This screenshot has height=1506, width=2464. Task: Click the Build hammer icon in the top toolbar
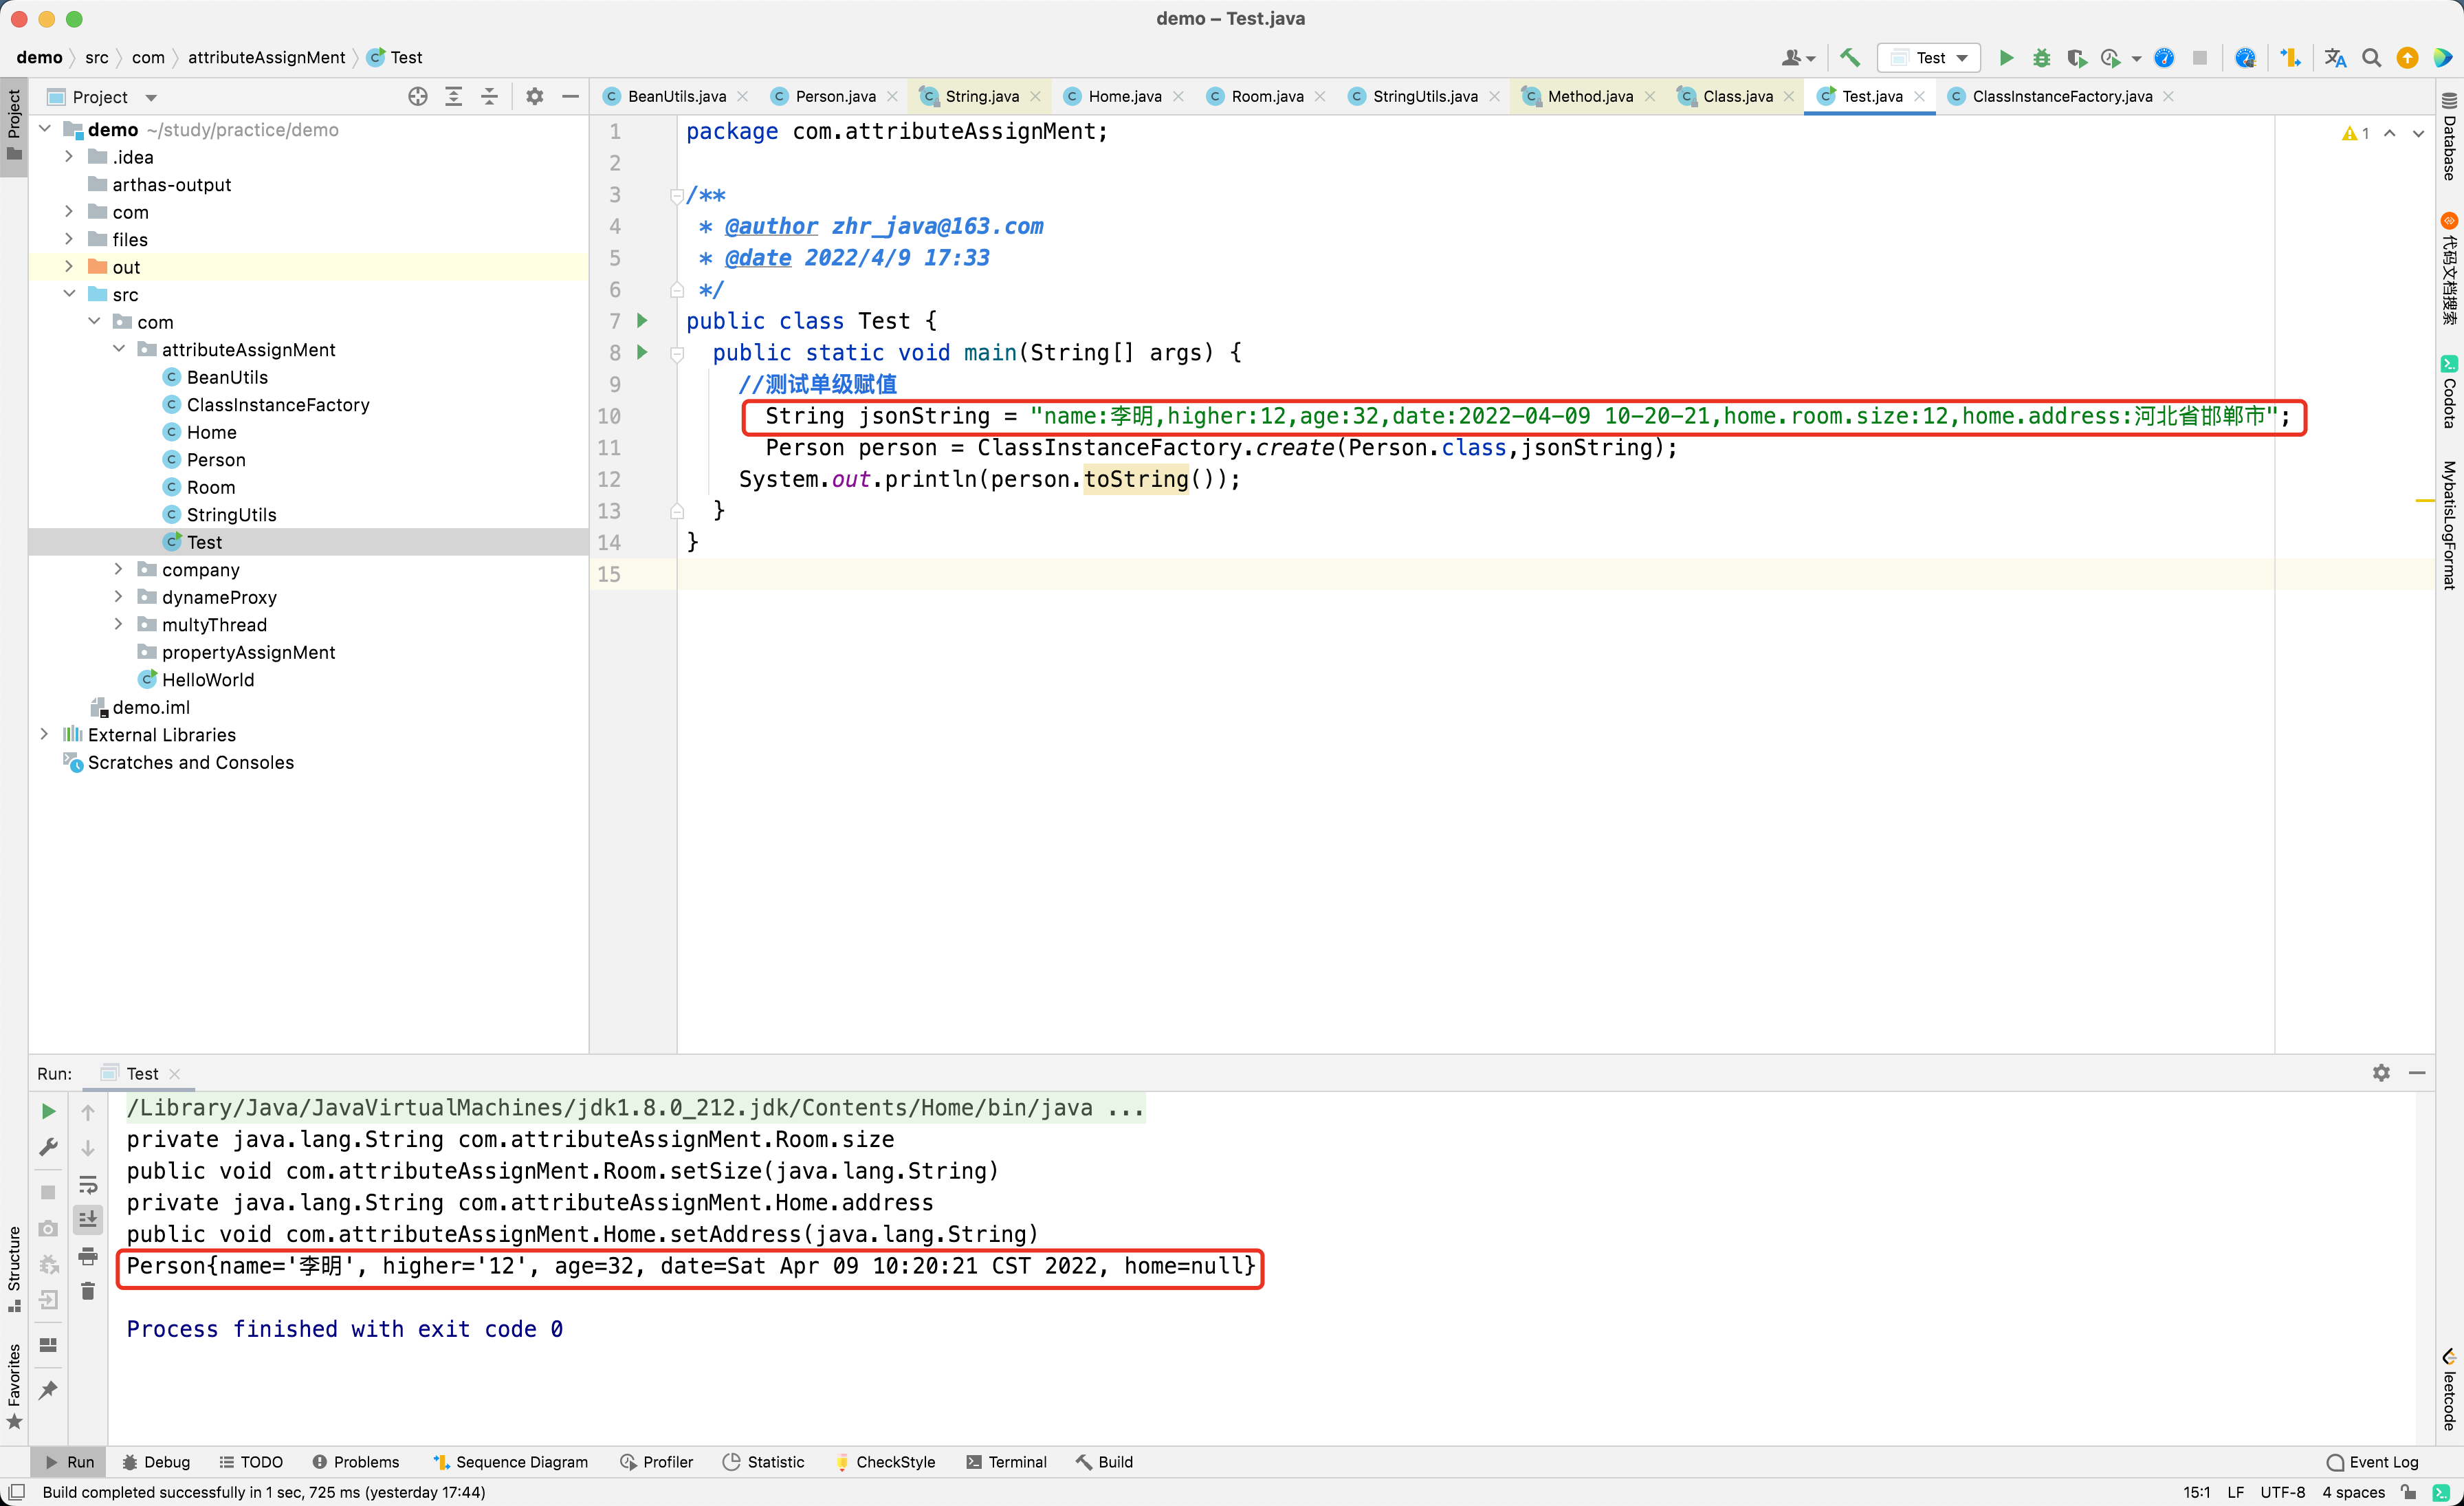(x=1850, y=58)
